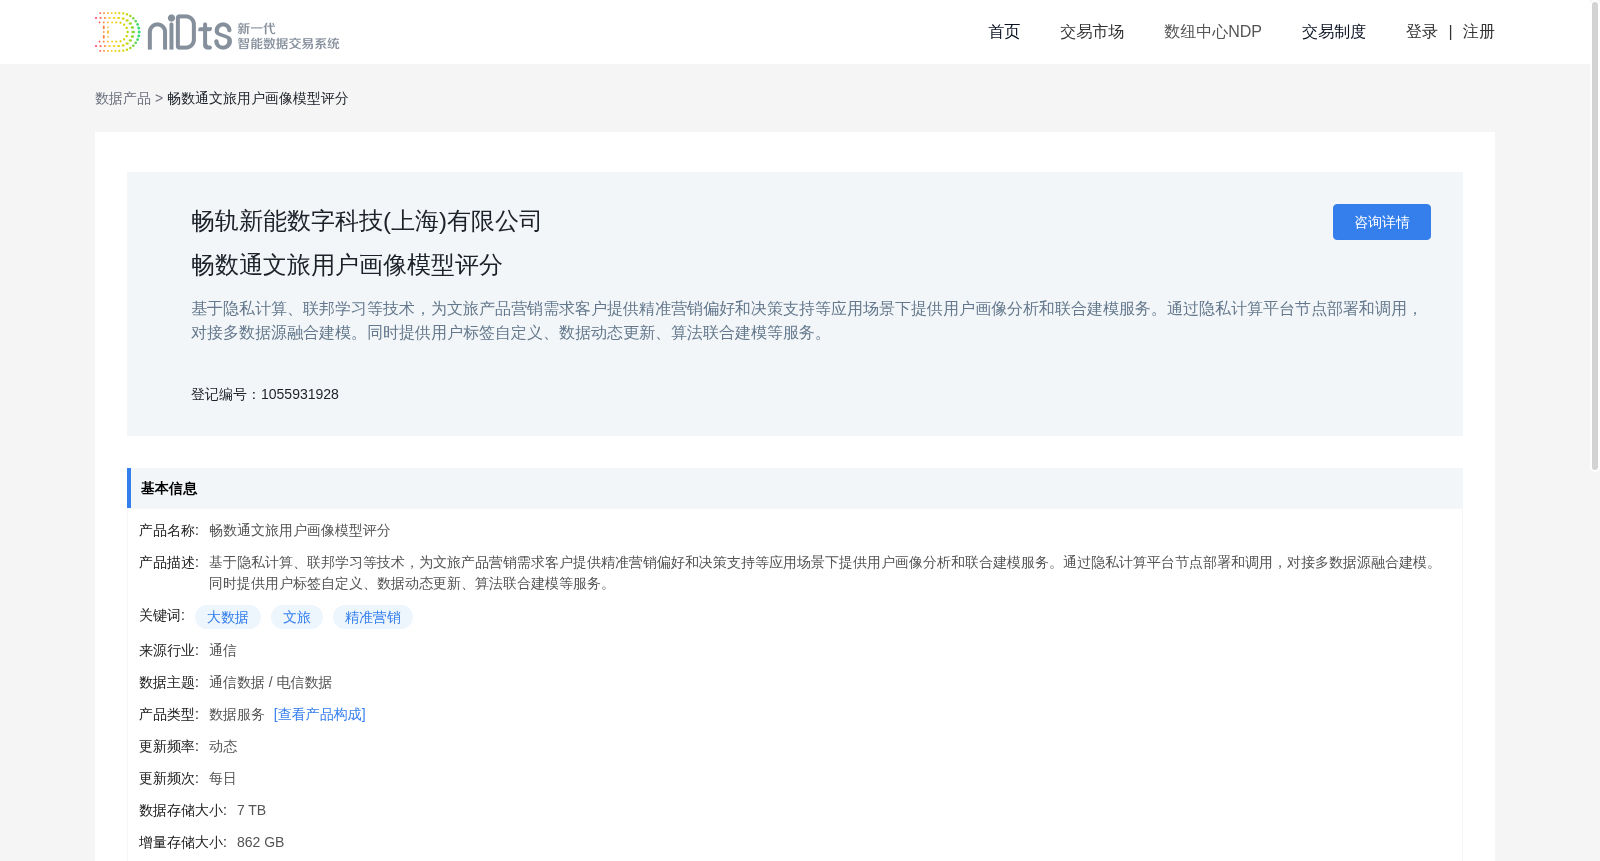The height and width of the screenshot is (861, 1600).
Task: Click the 注册 link
Action: click(x=1479, y=32)
